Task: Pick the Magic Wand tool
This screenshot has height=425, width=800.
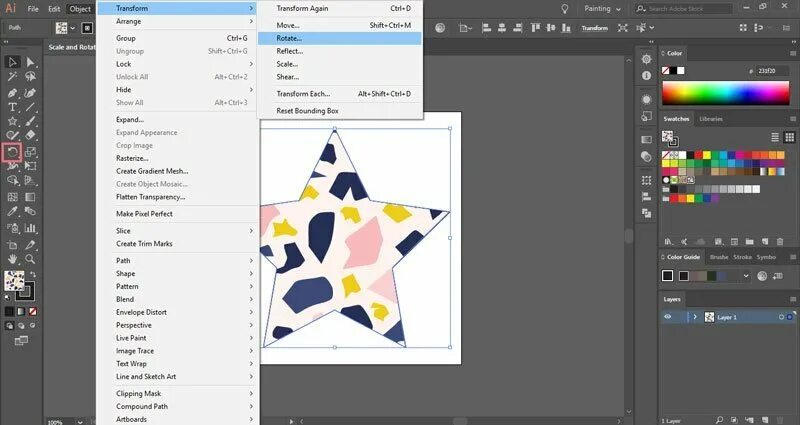Action: point(12,77)
